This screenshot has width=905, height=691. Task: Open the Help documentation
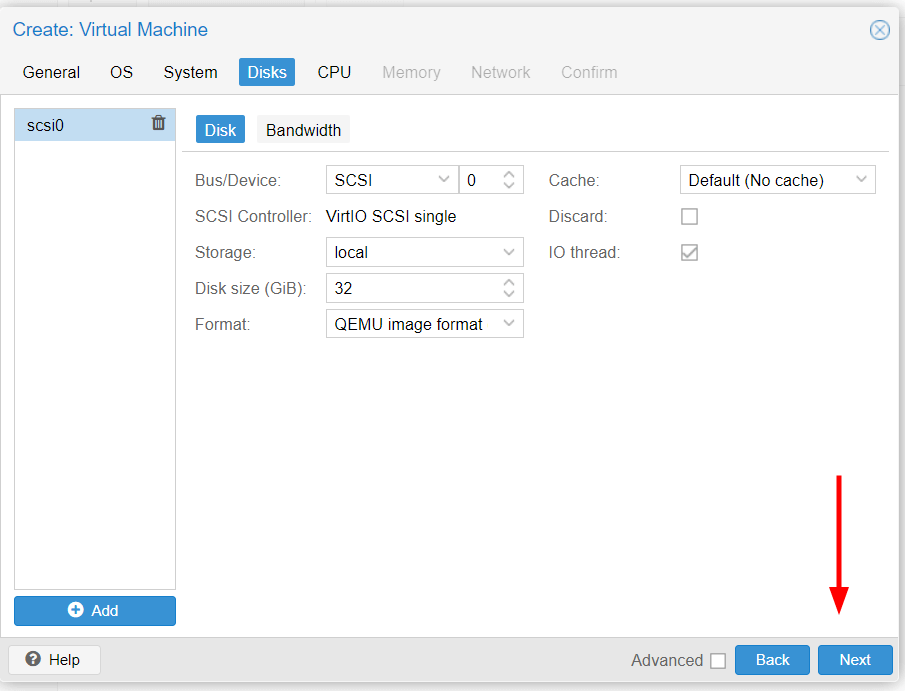click(54, 660)
